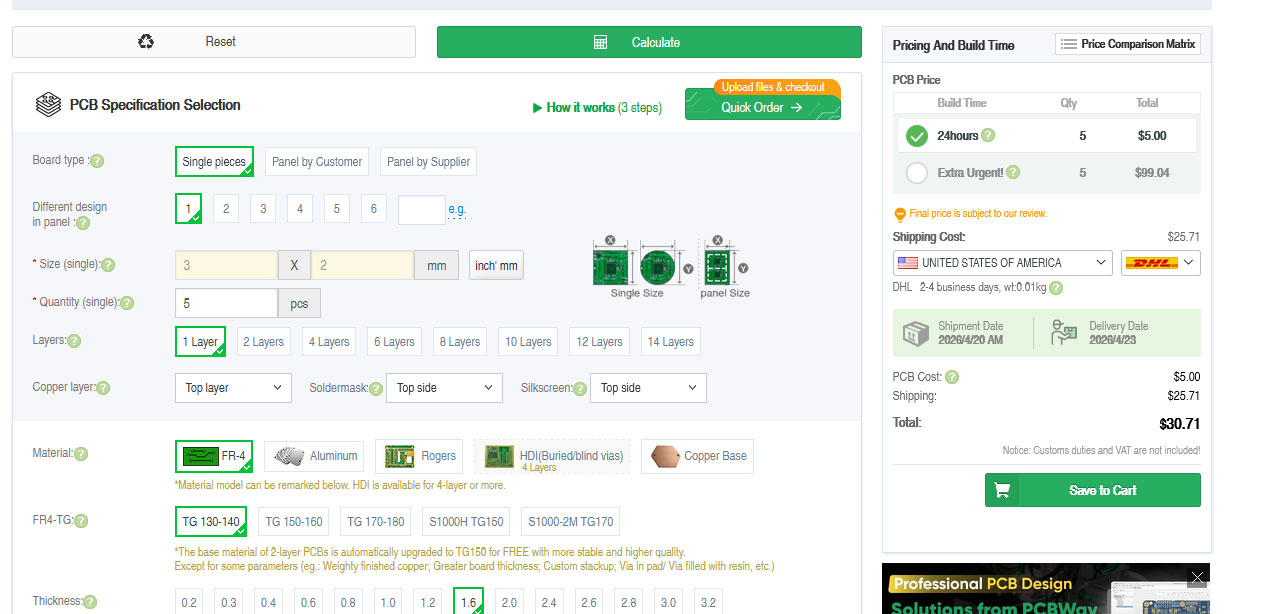The height and width of the screenshot is (614, 1285).
Task: Choose Panel by Supplier board type
Action: 428,162
